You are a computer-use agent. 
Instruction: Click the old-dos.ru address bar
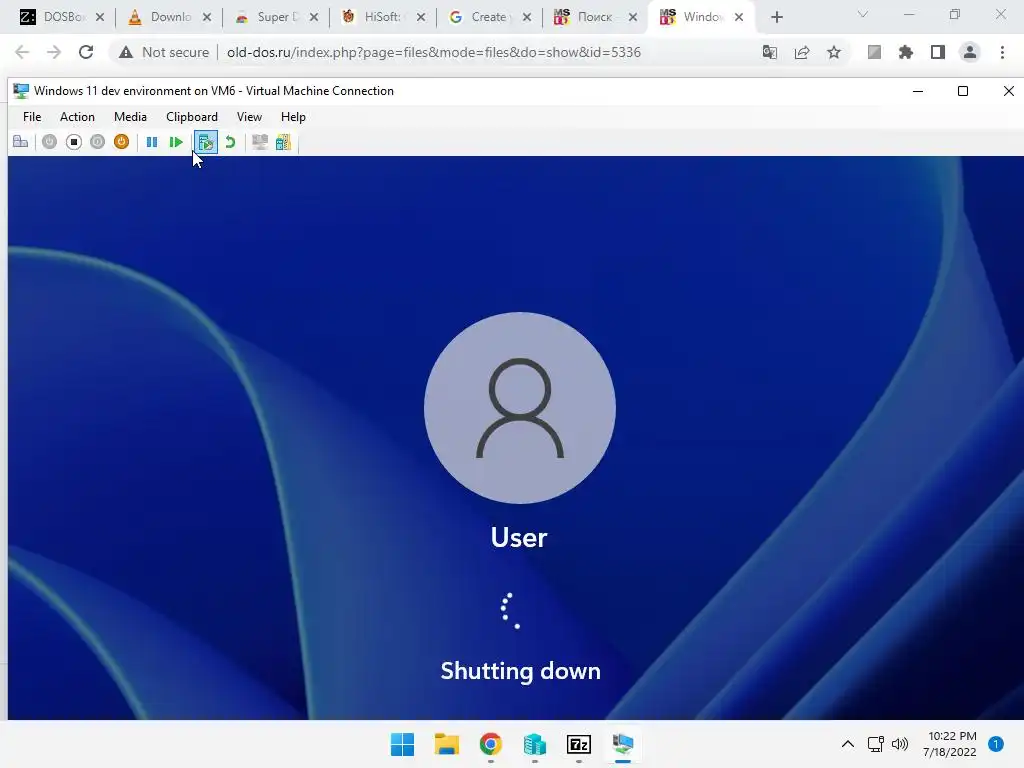coord(434,52)
